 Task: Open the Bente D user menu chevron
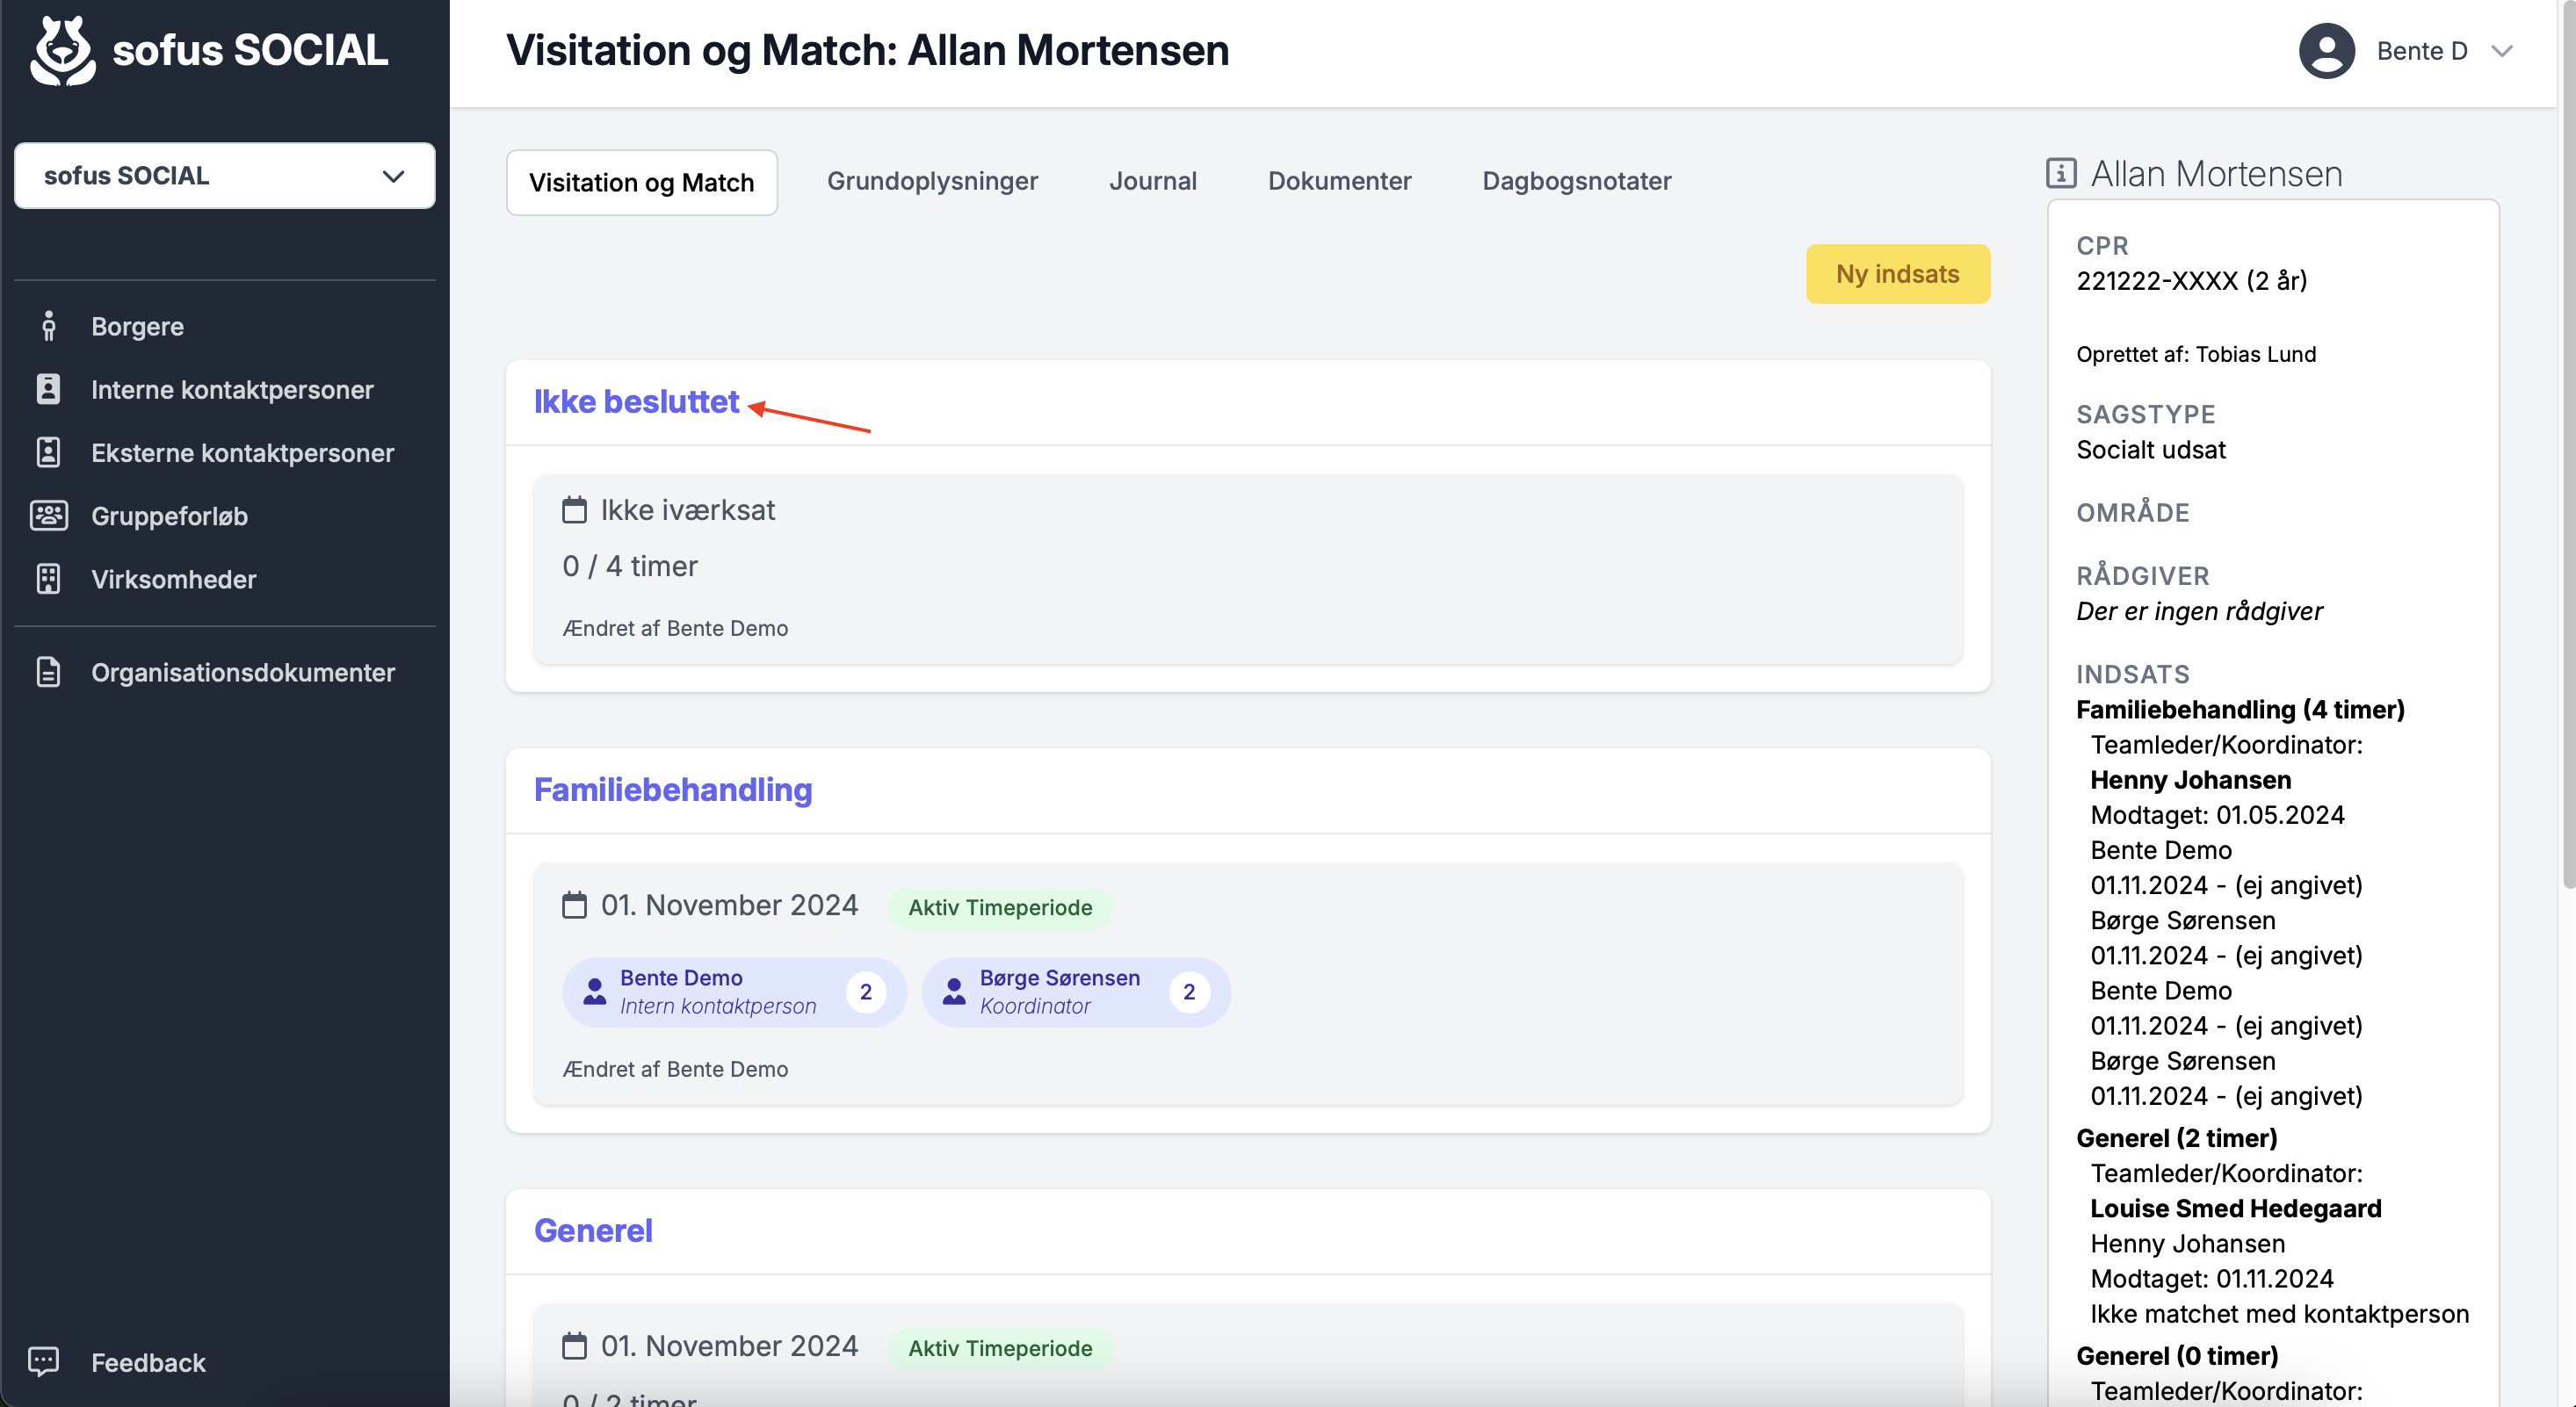tap(2501, 51)
